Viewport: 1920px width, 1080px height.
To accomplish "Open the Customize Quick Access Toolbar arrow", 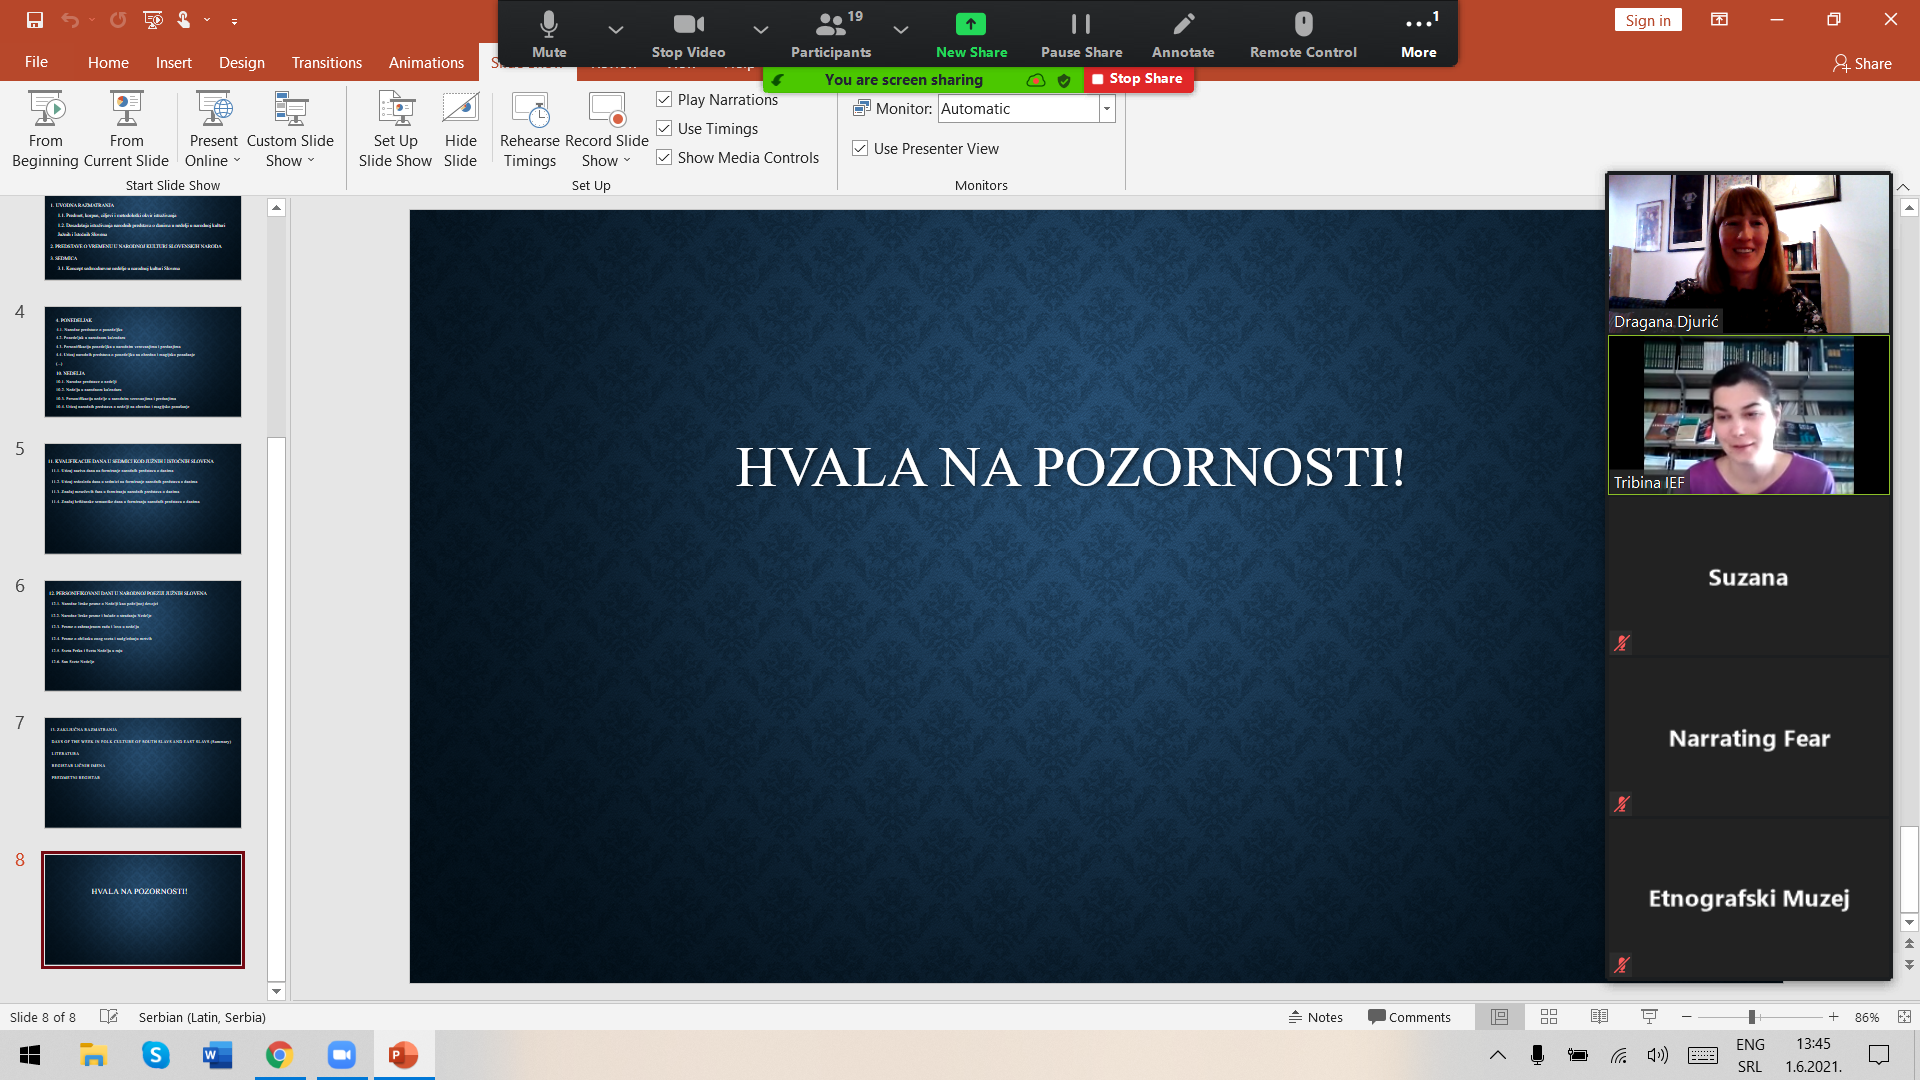I will [234, 20].
